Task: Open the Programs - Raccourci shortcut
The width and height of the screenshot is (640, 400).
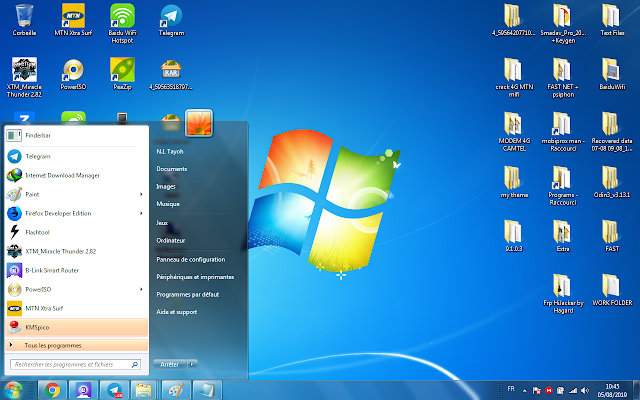Action: click(563, 185)
